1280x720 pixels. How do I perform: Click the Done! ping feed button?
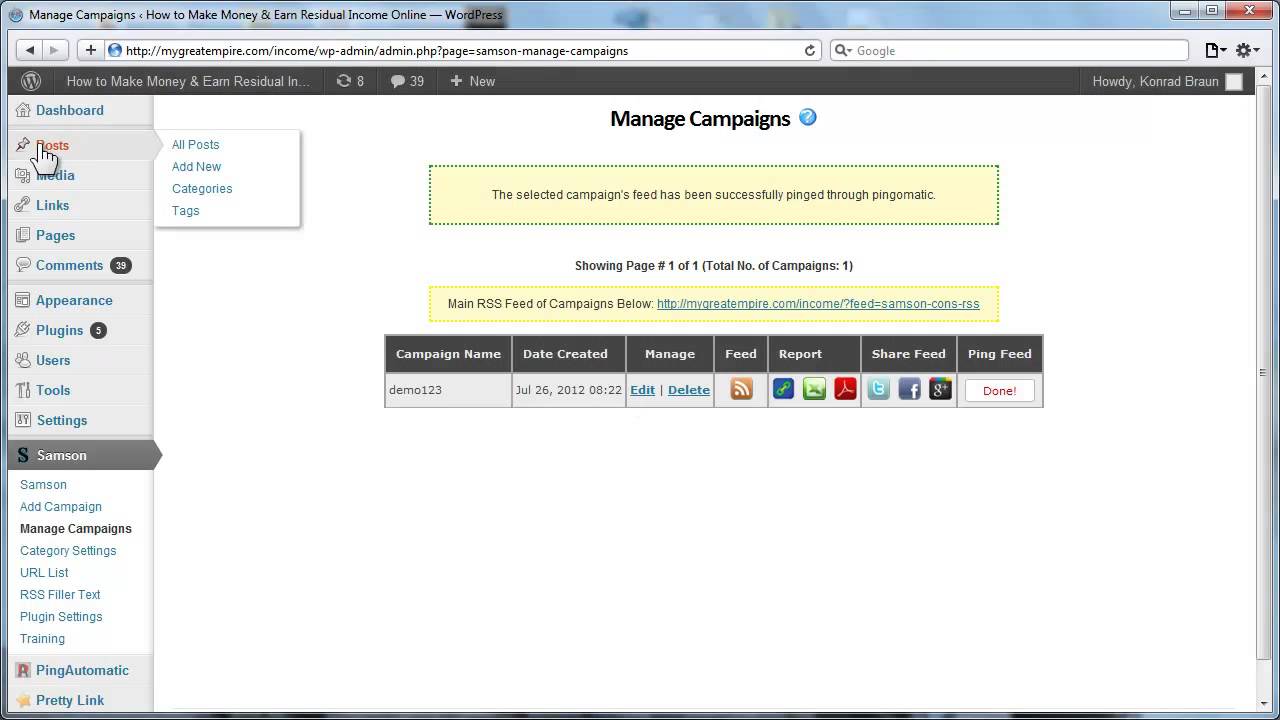click(x=999, y=391)
